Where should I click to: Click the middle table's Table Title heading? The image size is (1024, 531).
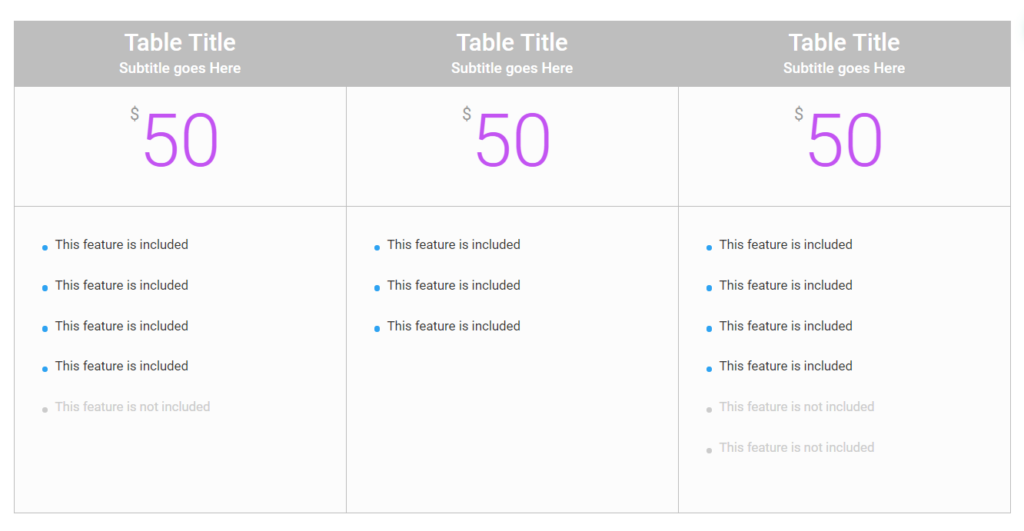point(512,43)
